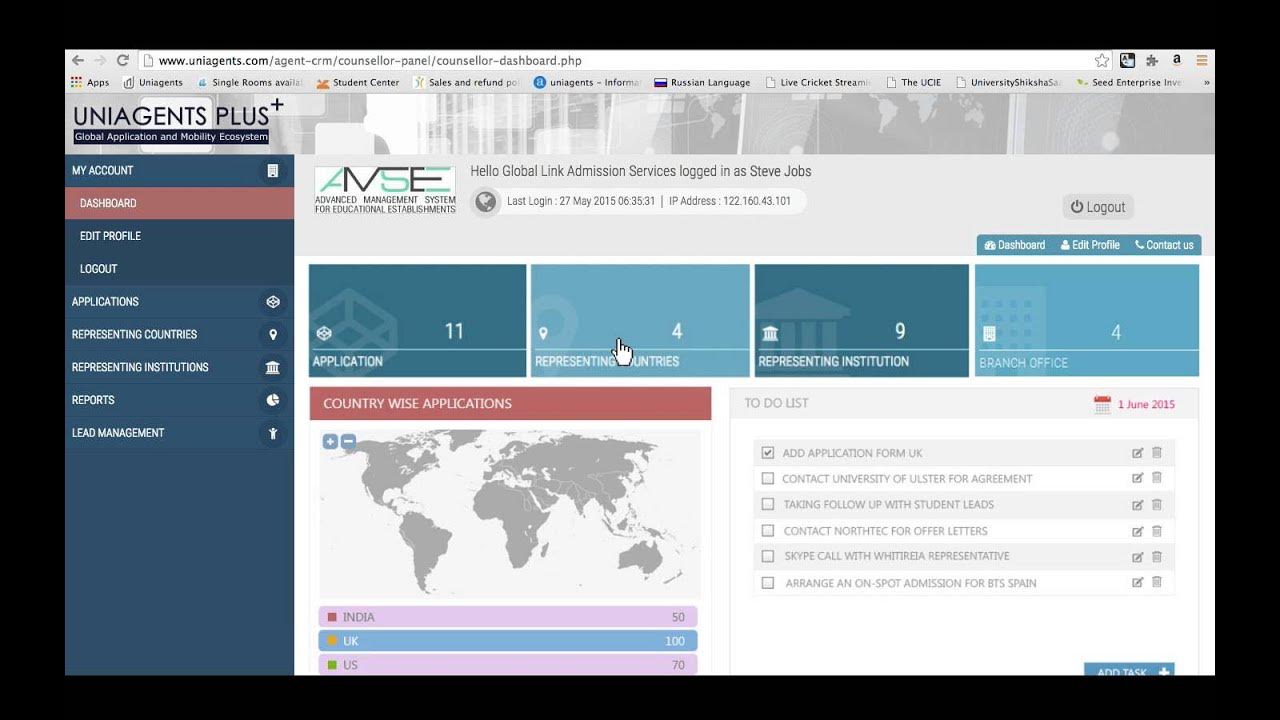Image resolution: width=1280 pixels, height=720 pixels.
Task: Click Lead Management person icon in sidebar
Action: tap(272, 433)
